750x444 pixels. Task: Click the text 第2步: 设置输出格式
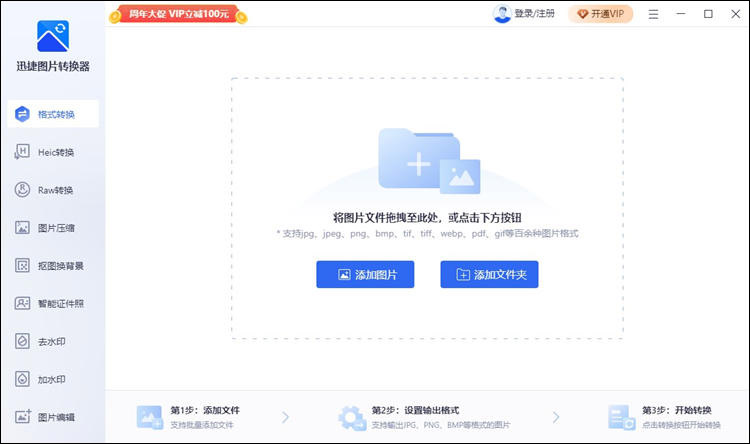pyautogui.click(x=415, y=410)
